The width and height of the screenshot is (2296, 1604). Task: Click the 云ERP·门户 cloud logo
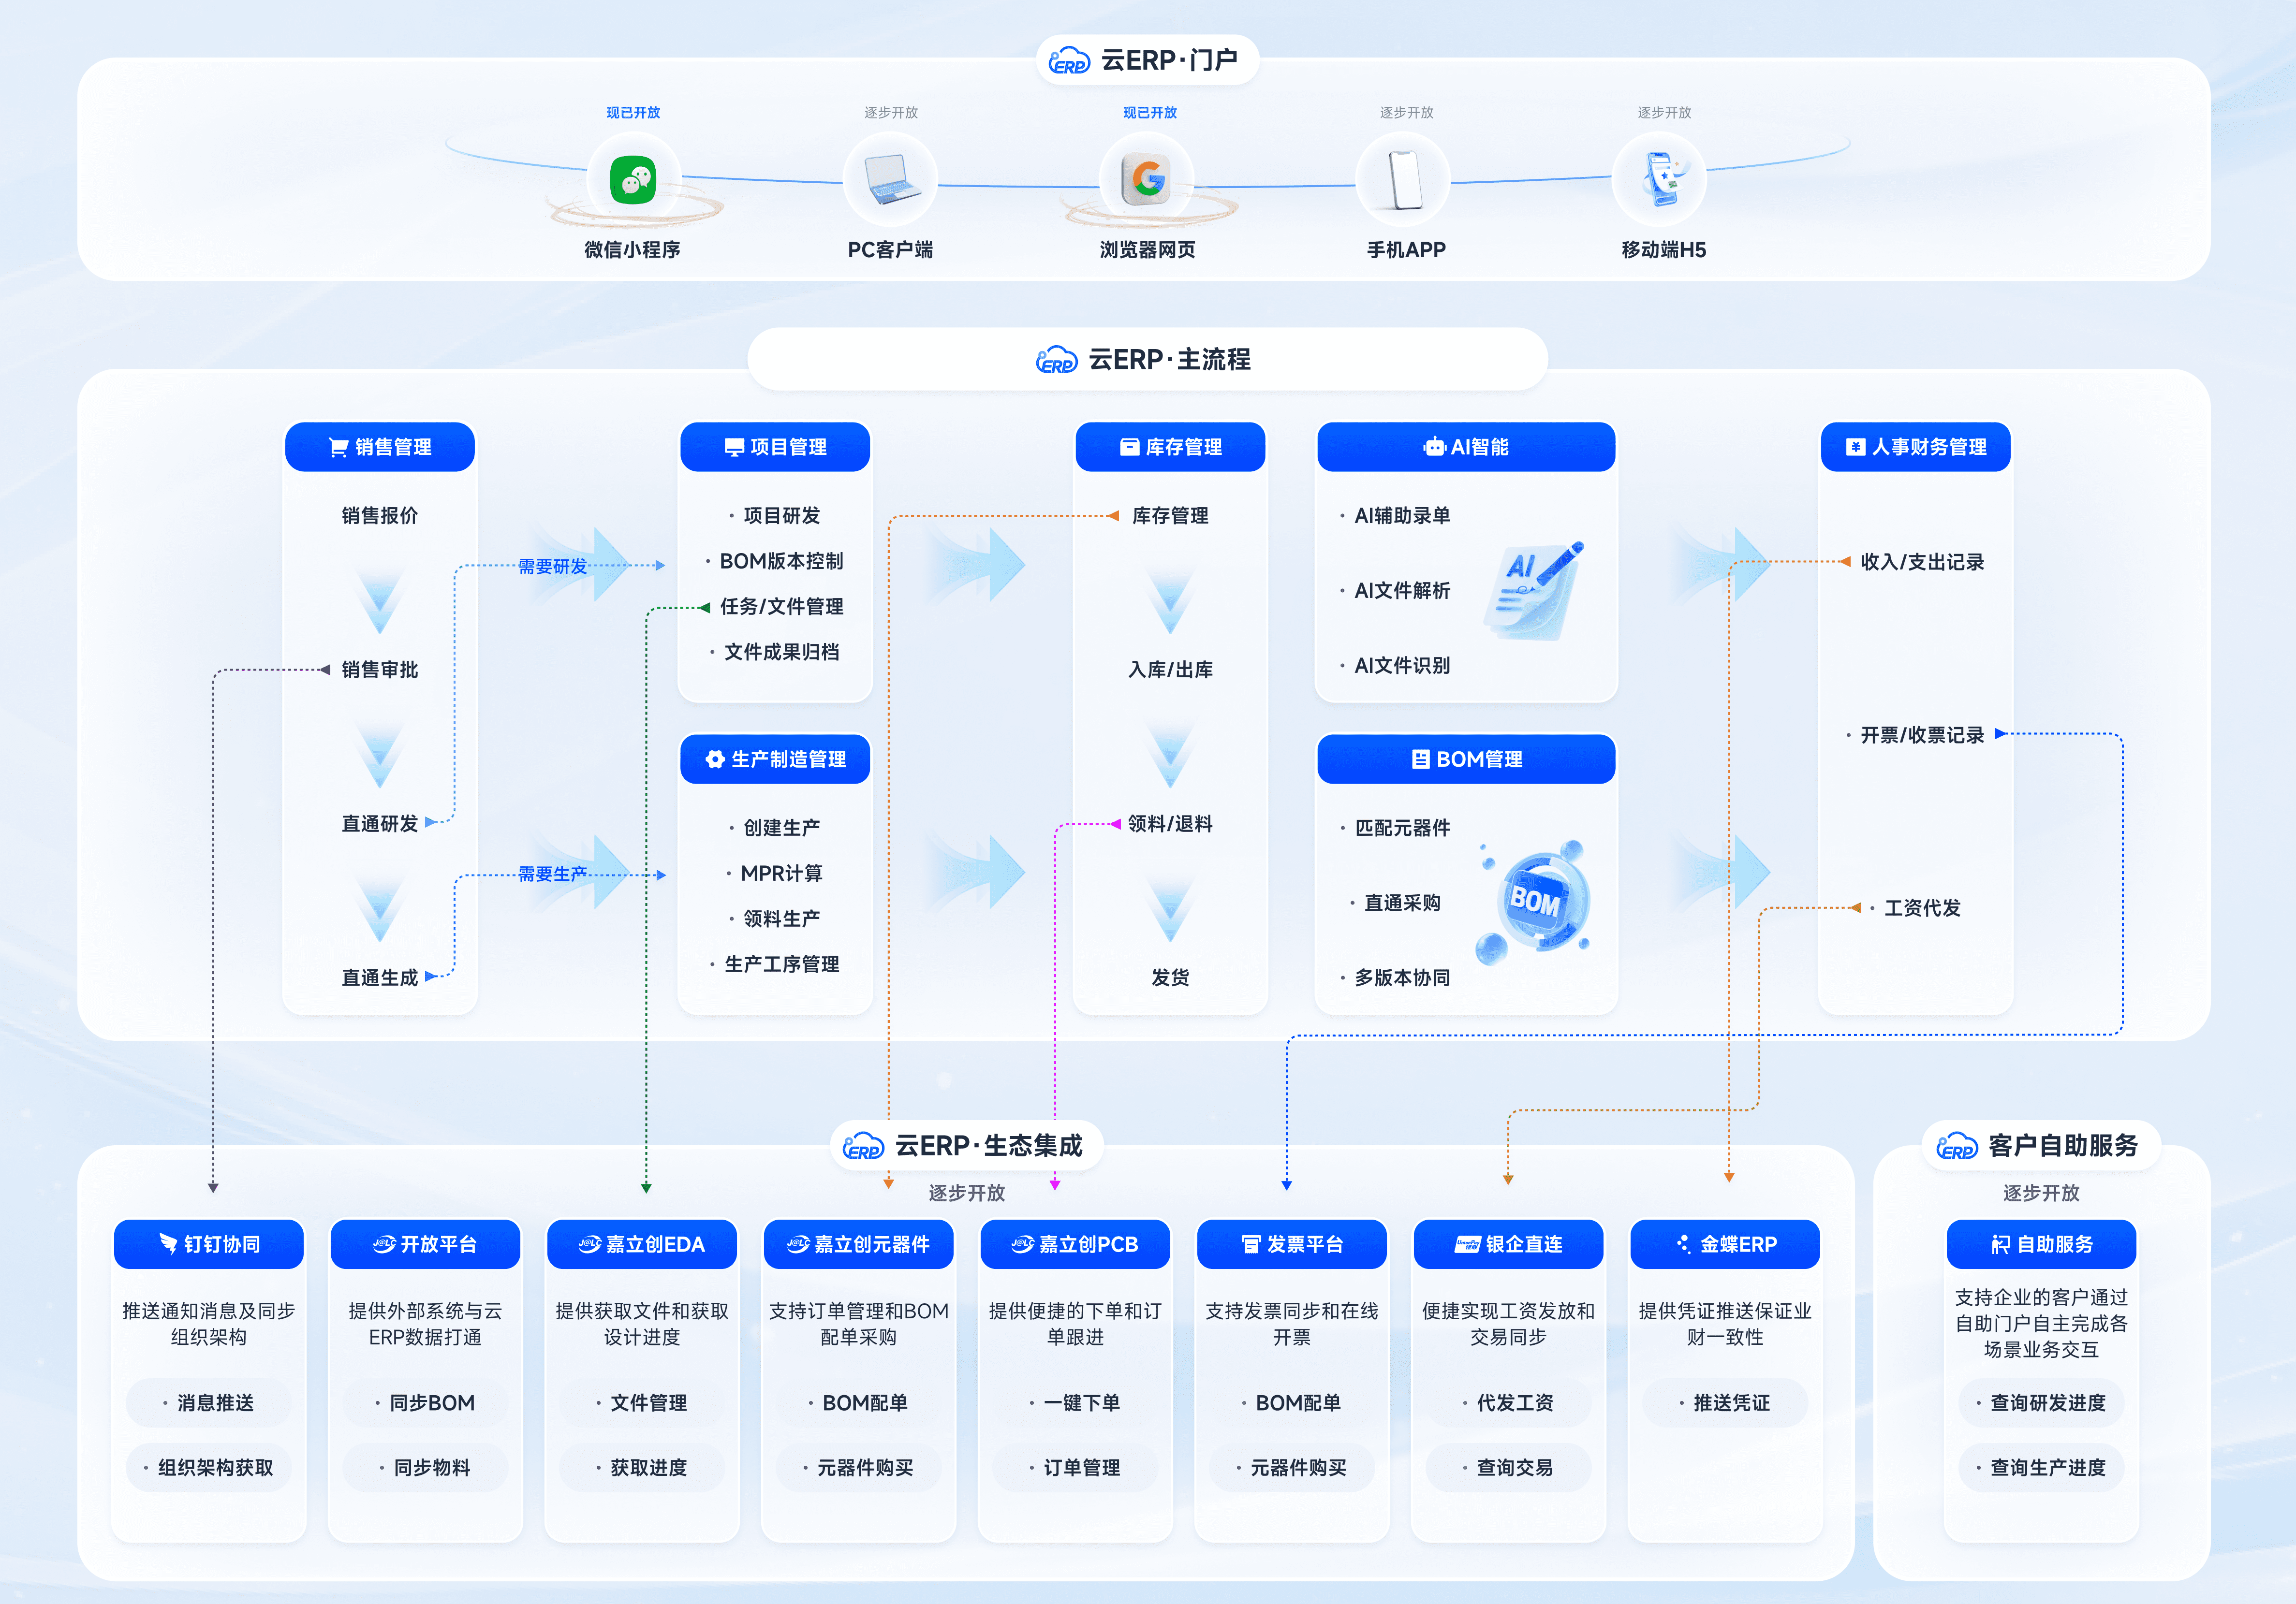click(1069, 61)
